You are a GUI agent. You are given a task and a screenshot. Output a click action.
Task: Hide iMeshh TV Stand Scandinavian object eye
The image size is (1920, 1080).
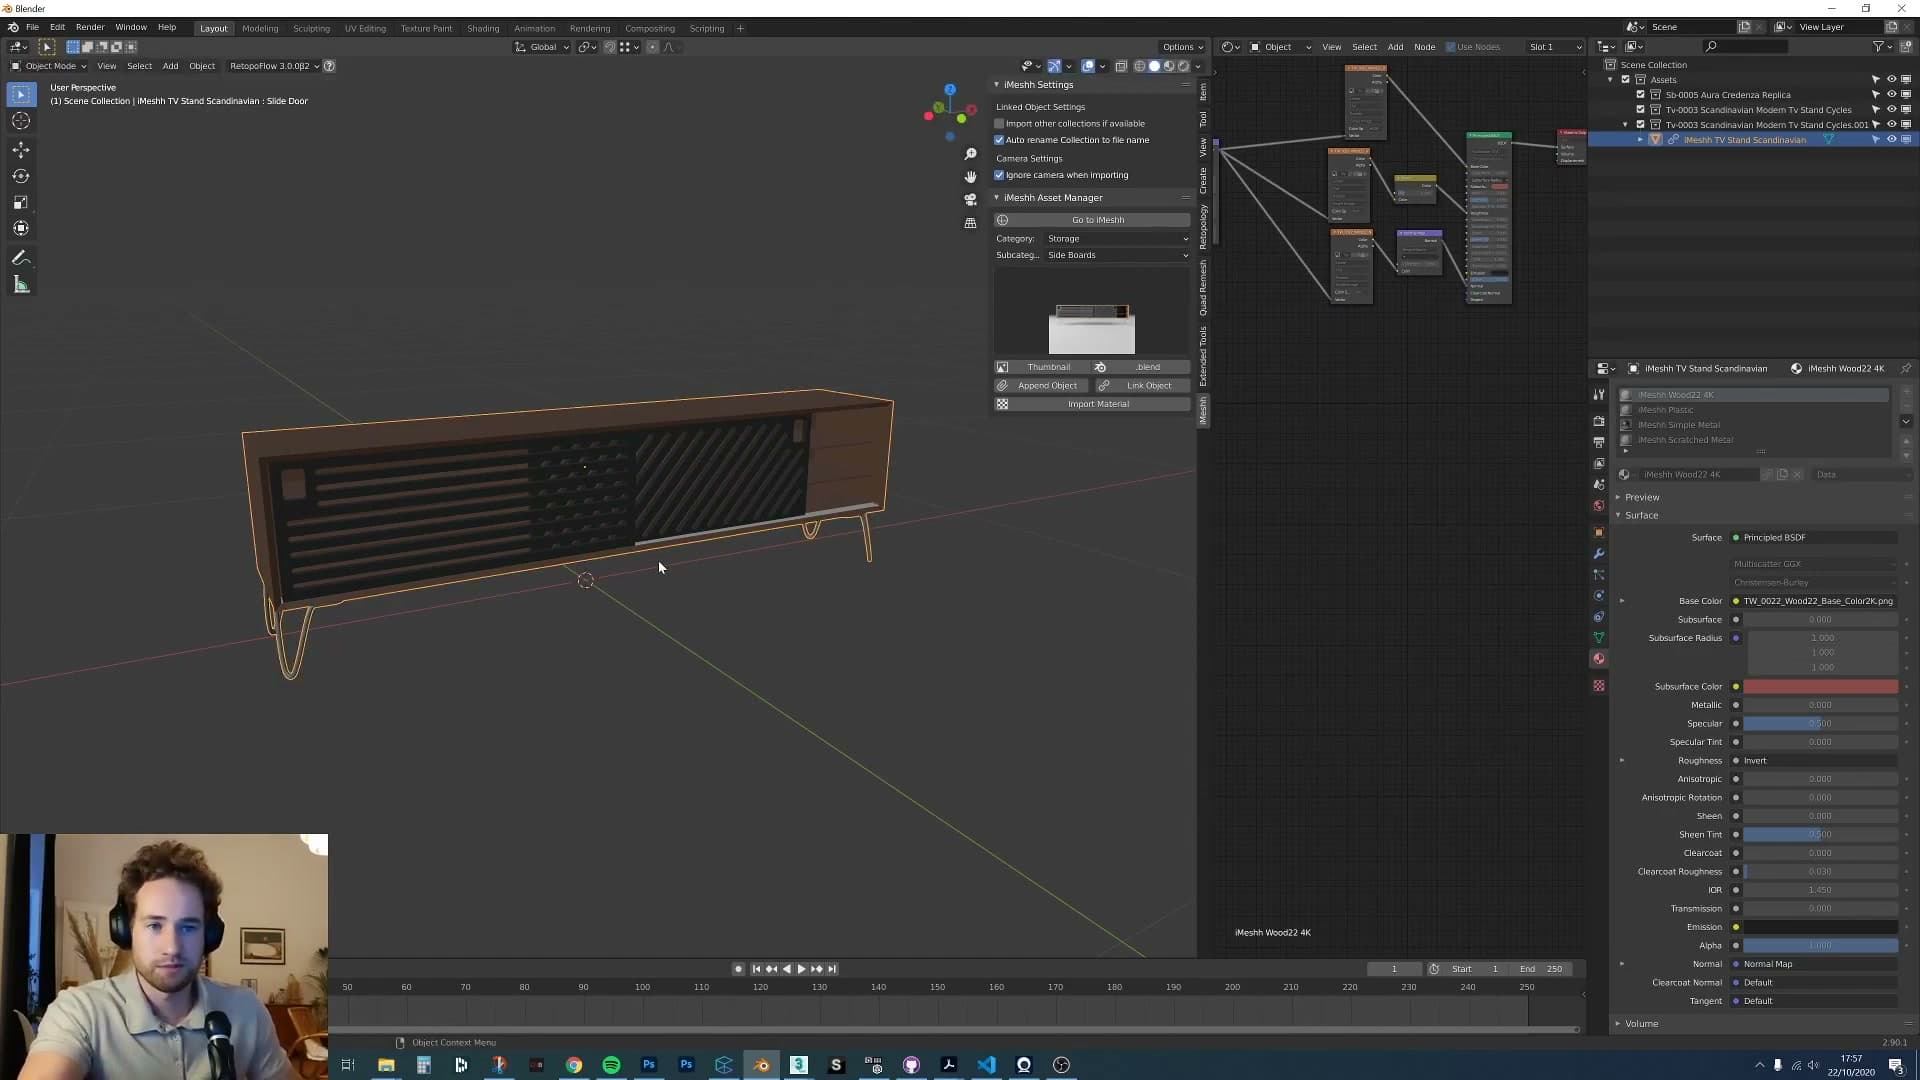(1891, 140)
